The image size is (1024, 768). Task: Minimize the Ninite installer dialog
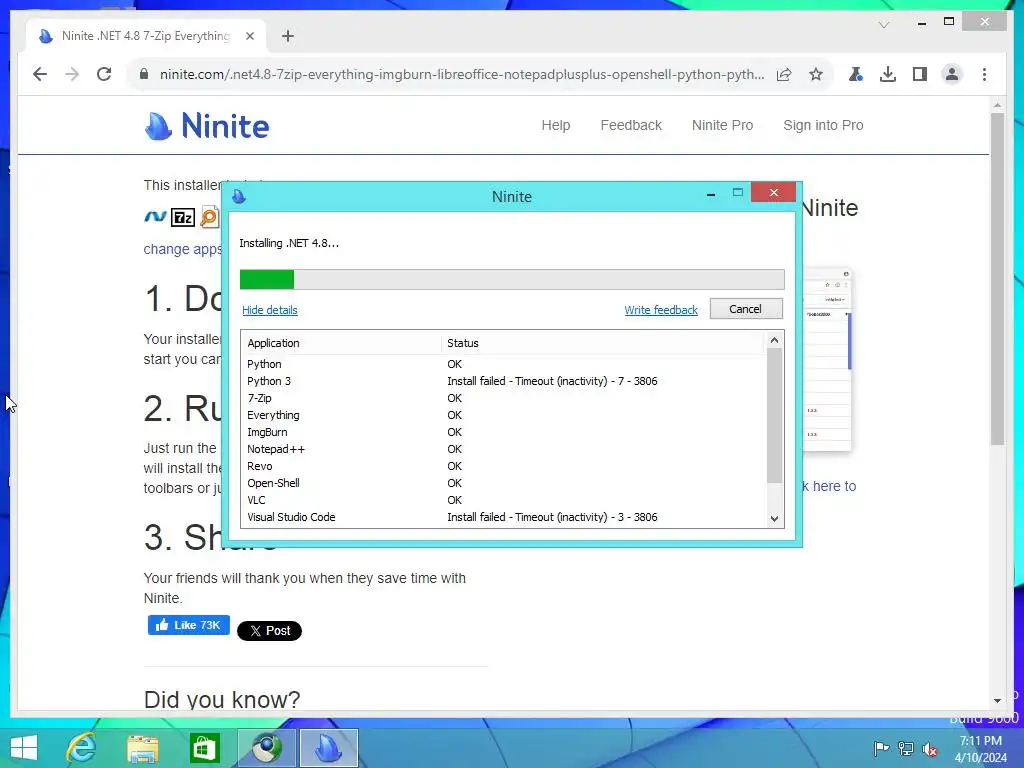[711, 193]
